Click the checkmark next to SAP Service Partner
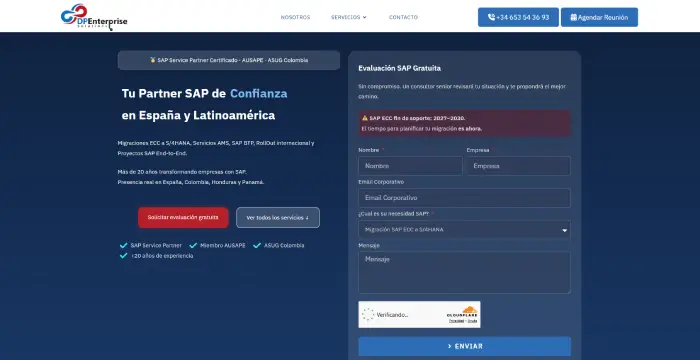 [x=124, y=245]
